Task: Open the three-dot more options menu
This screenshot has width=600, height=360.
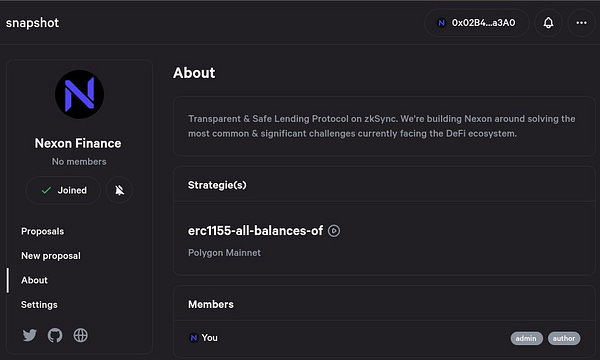Action: 582,23
